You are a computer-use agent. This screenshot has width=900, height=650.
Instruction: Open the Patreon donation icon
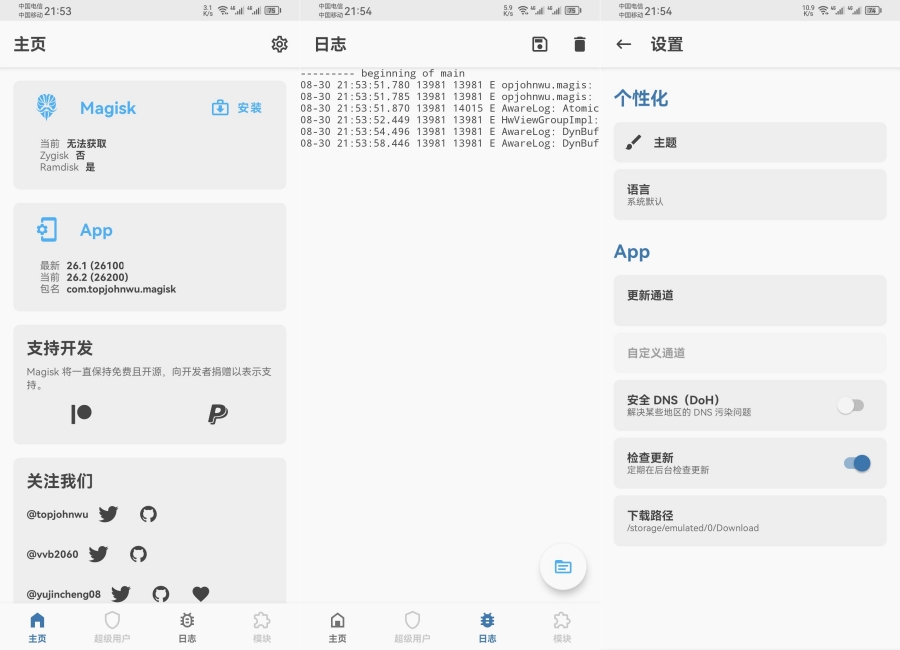coord(81,413)
